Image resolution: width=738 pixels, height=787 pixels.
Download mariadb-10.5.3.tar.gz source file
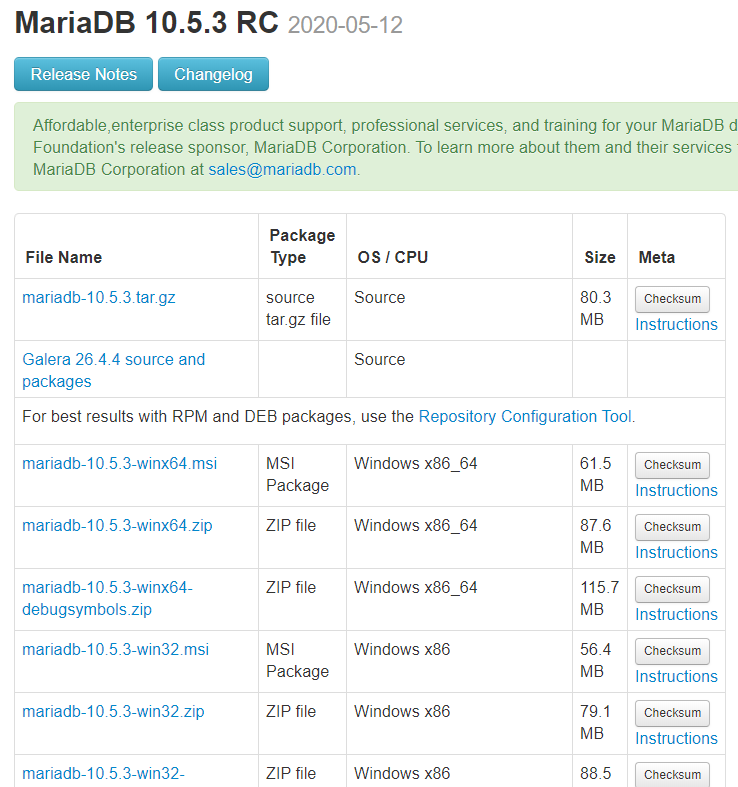pyautogui.click(x=99, y=298)
